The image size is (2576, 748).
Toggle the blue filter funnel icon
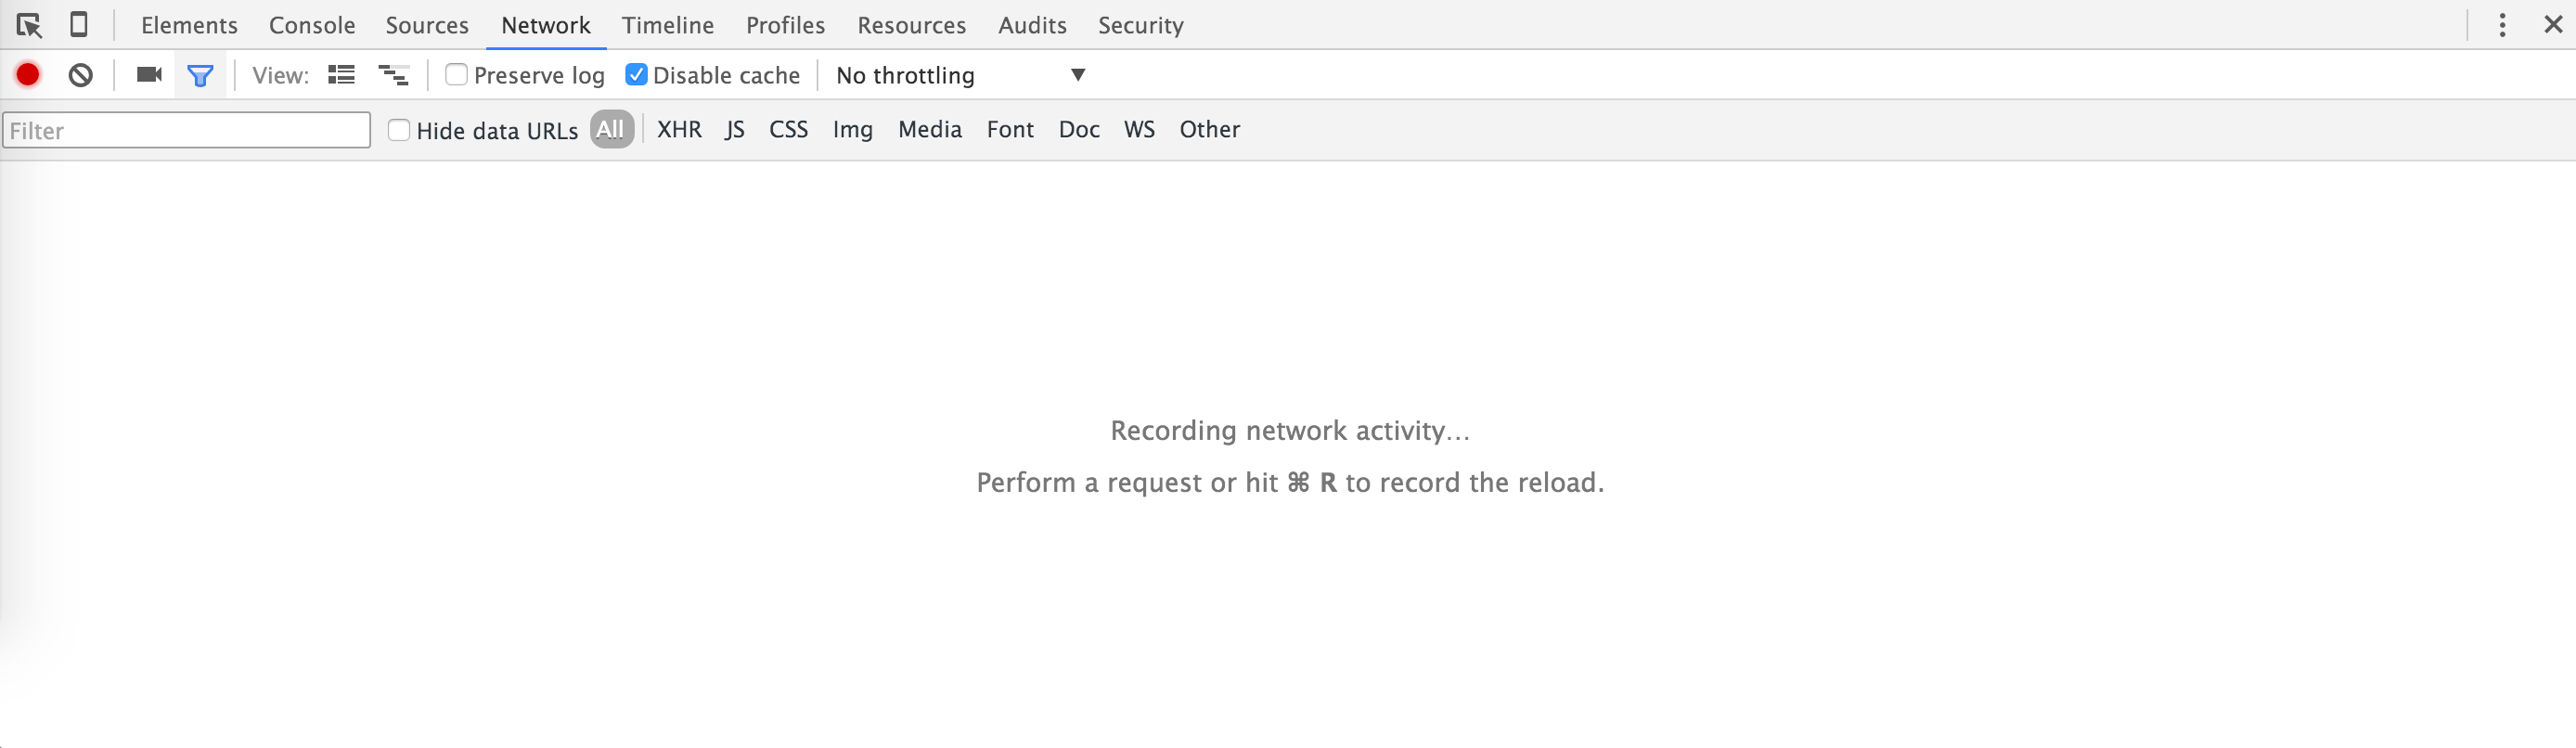[200, 75]
